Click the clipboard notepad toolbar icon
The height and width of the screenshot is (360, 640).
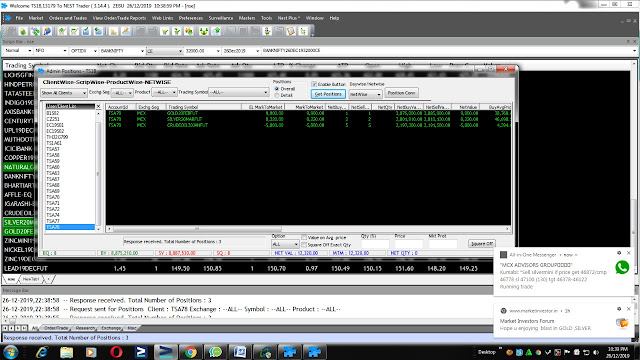(291, 31)
